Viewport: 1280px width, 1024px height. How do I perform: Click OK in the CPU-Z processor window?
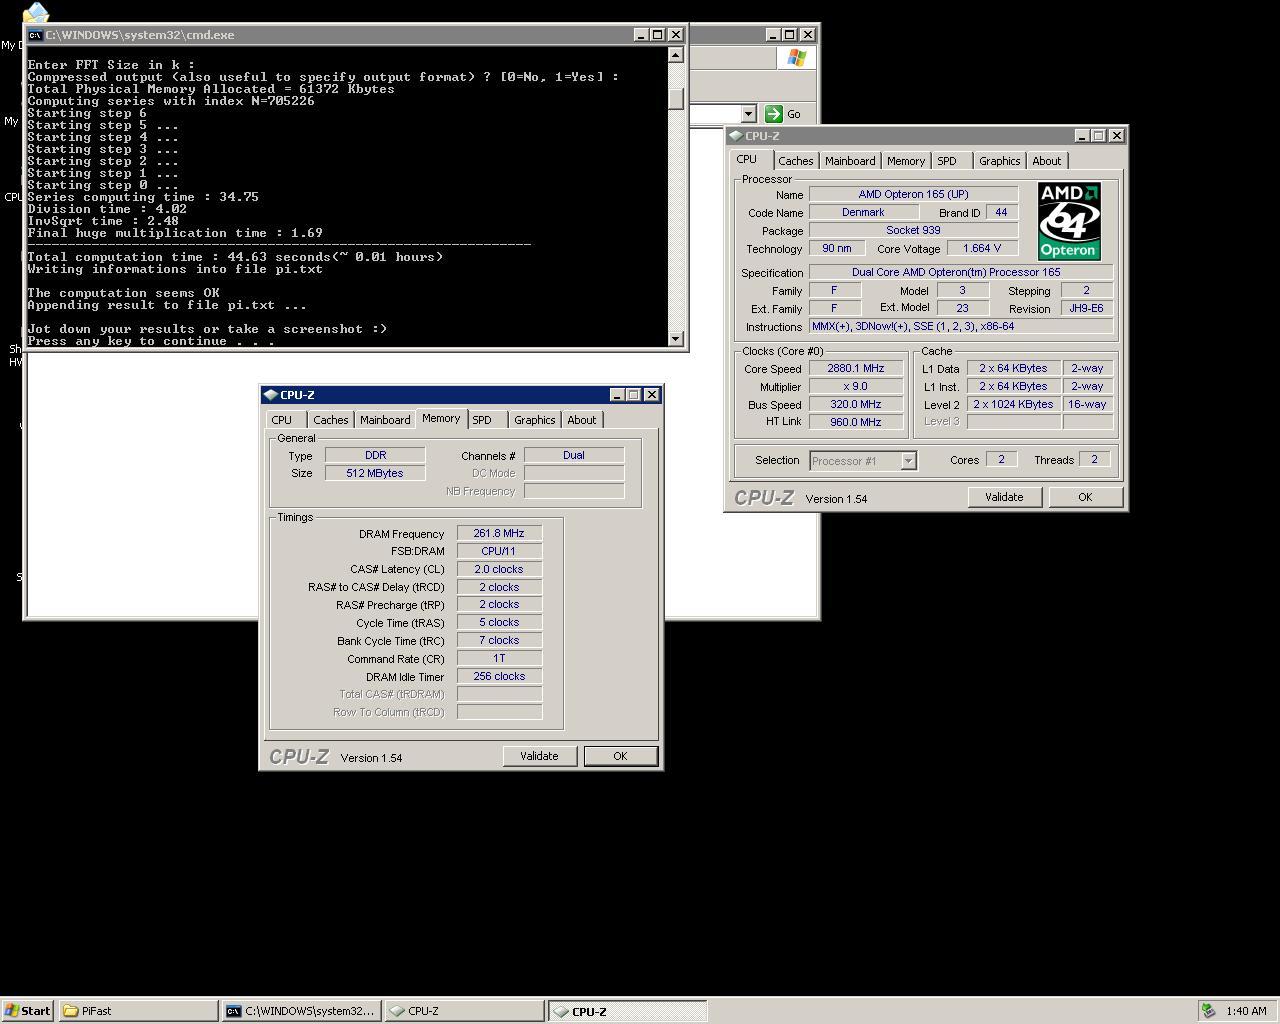coord(1085,497)
